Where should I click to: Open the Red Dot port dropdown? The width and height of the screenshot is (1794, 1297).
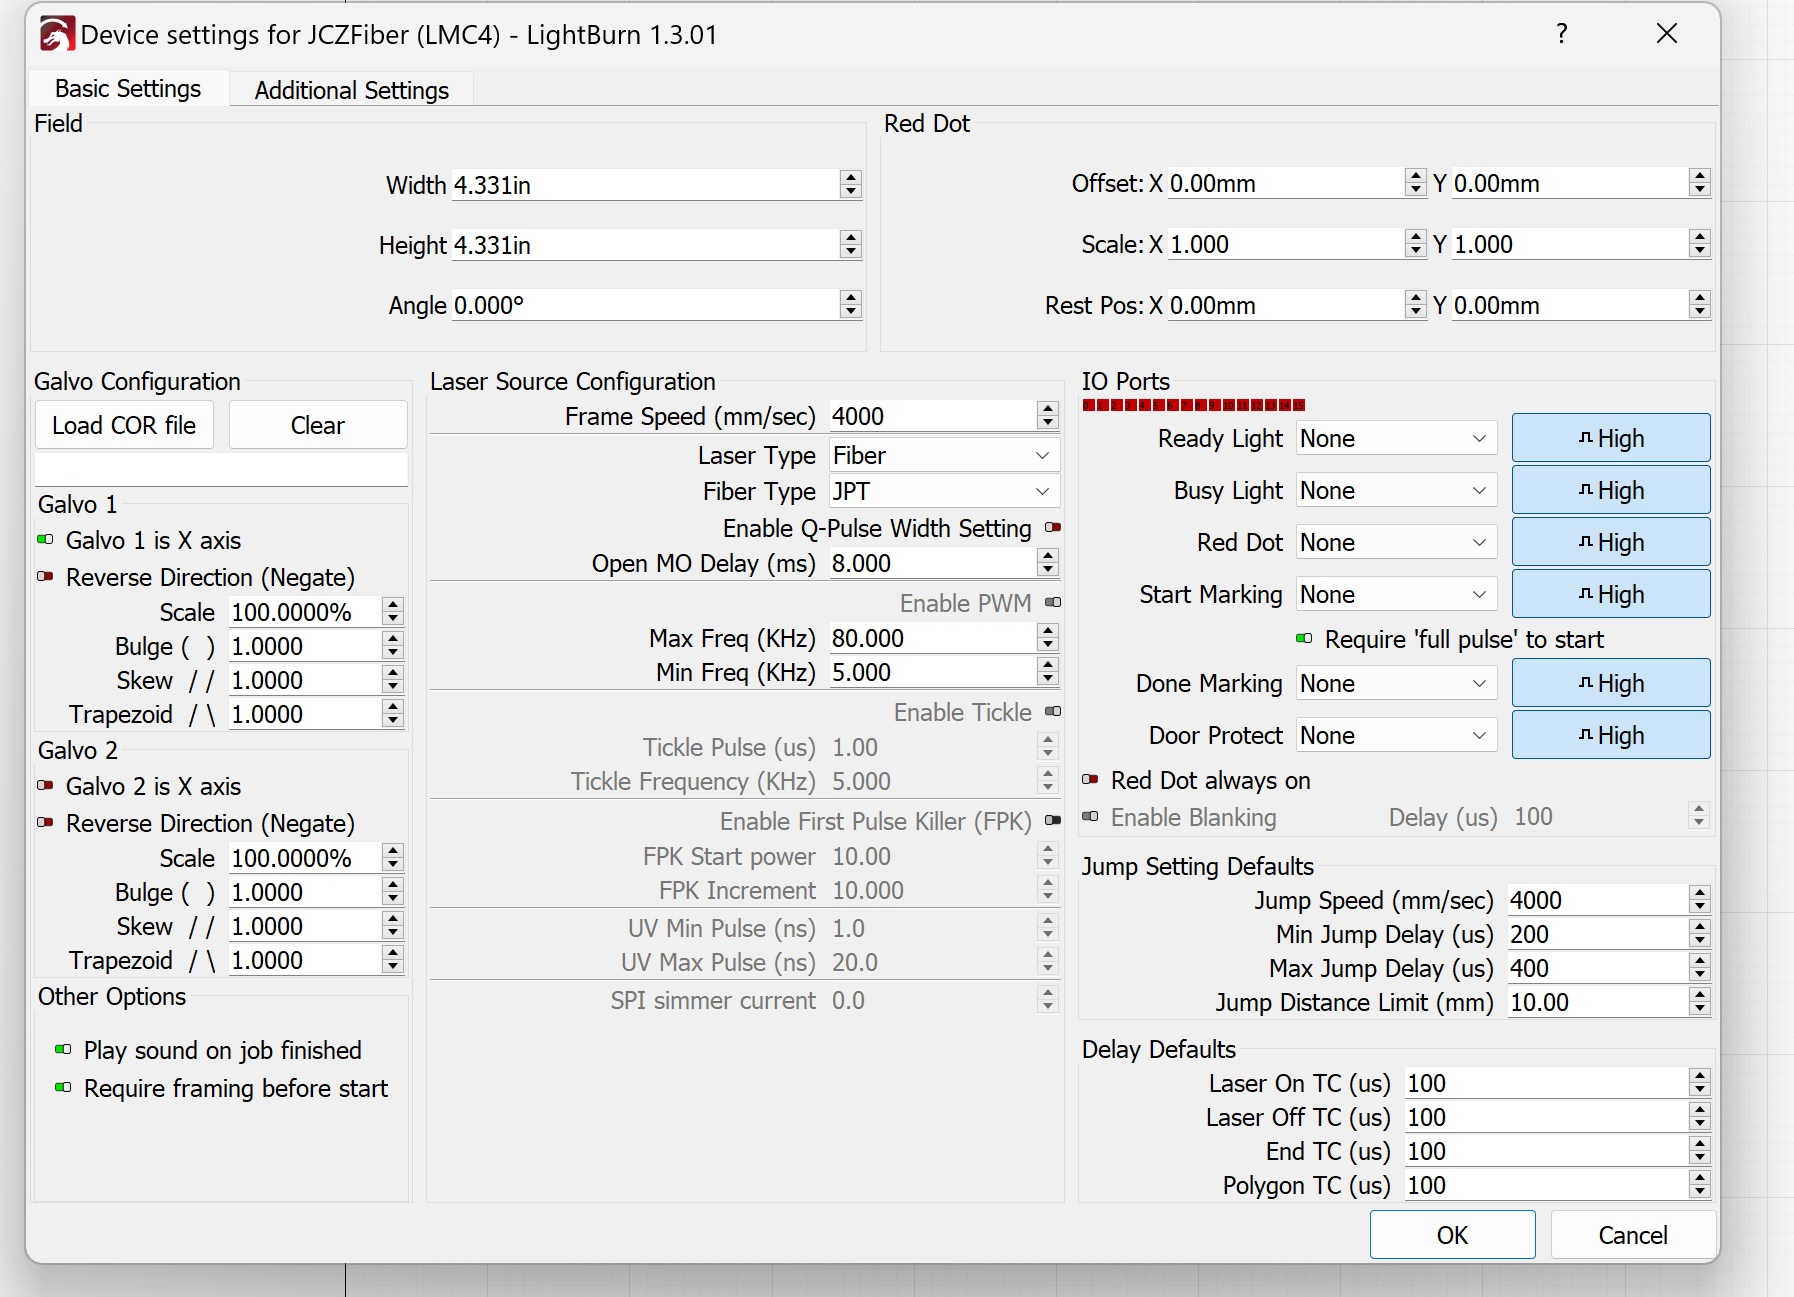click(x=1396, y=542)
